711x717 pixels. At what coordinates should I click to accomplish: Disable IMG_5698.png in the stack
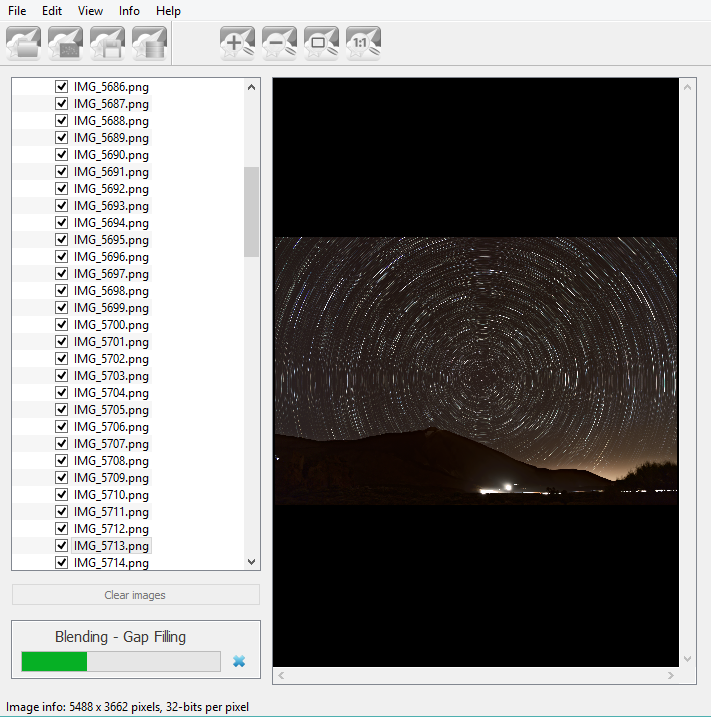pos(62,290)
